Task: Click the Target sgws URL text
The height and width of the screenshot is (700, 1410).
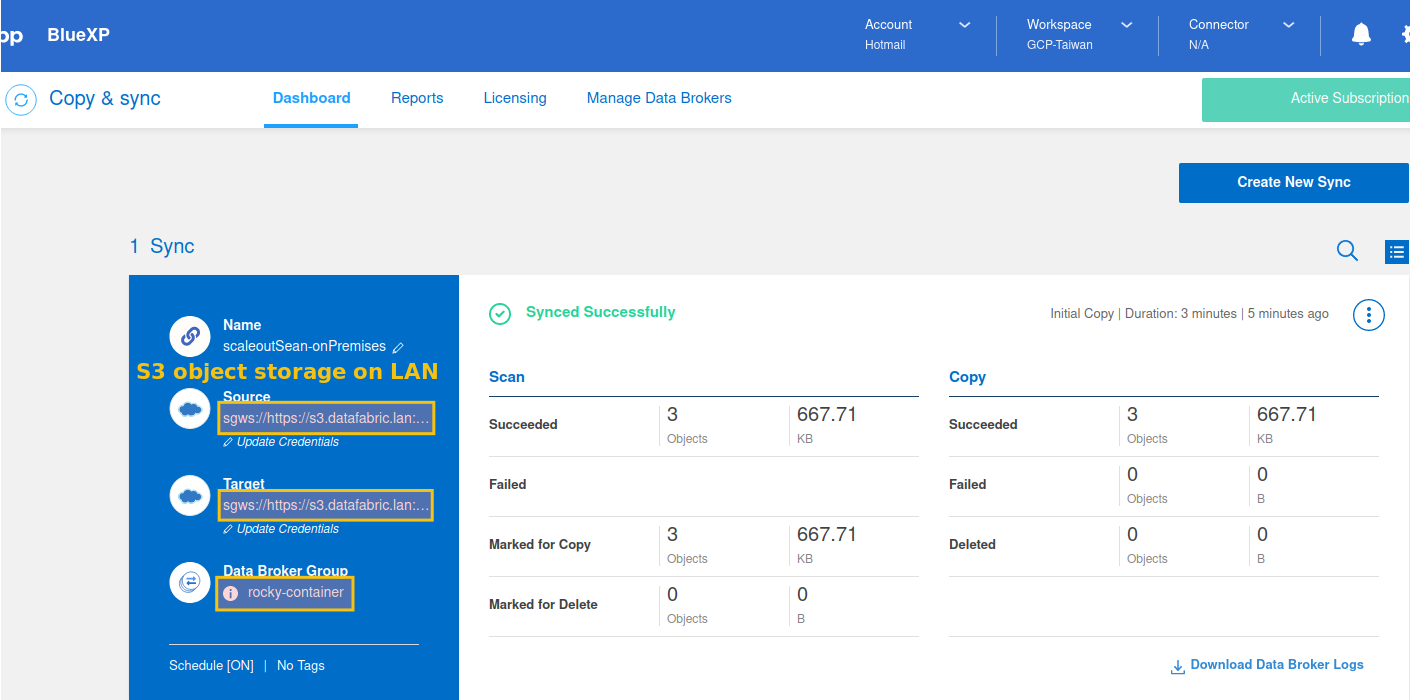Action: 326,505
